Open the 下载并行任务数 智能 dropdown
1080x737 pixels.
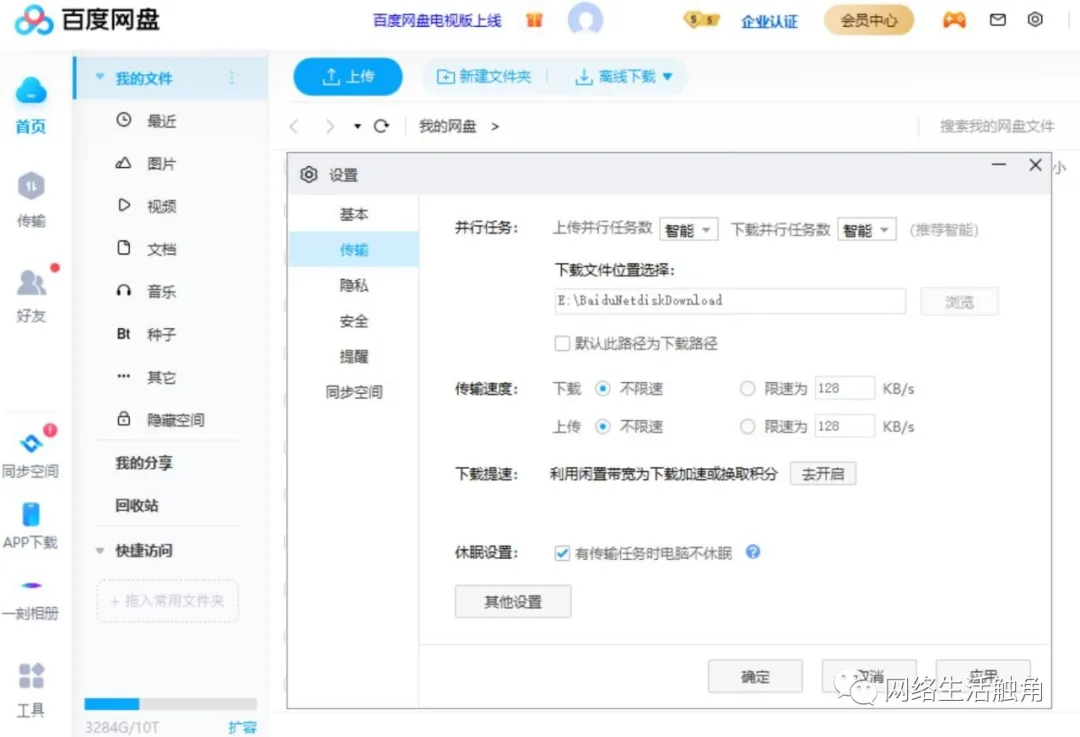point(866,229)
